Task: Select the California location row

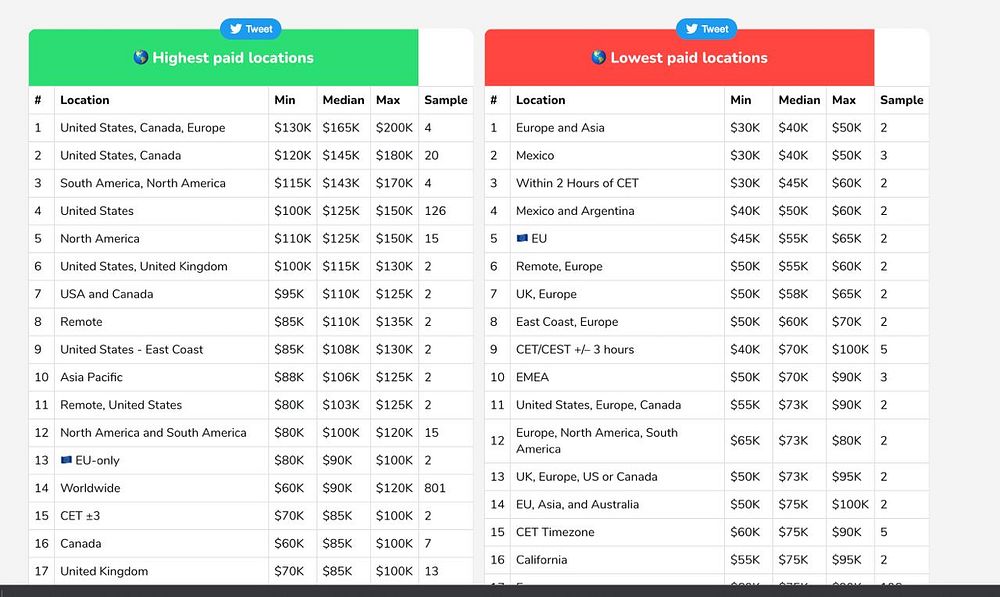Action: pos(707,560)
